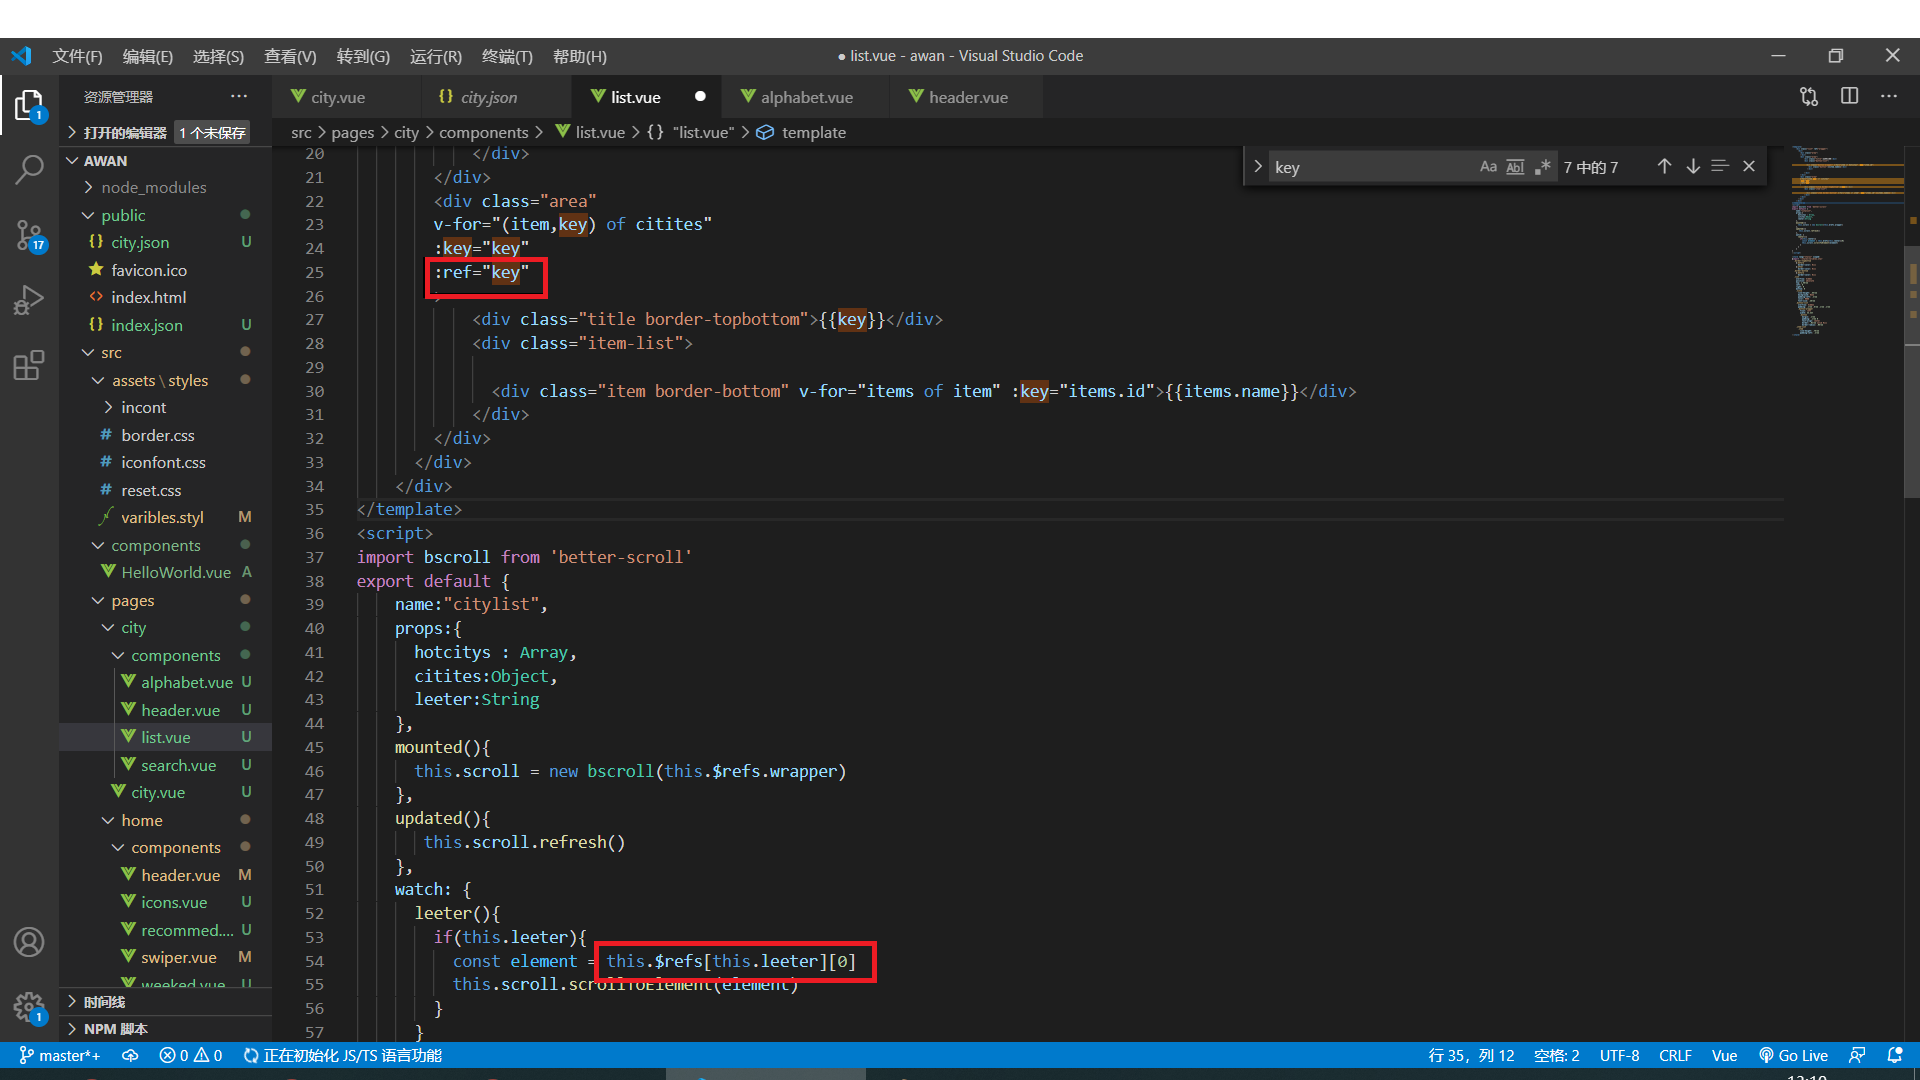Open the 文件(F) File menu

pyautogui.click(x=77, y=56)
